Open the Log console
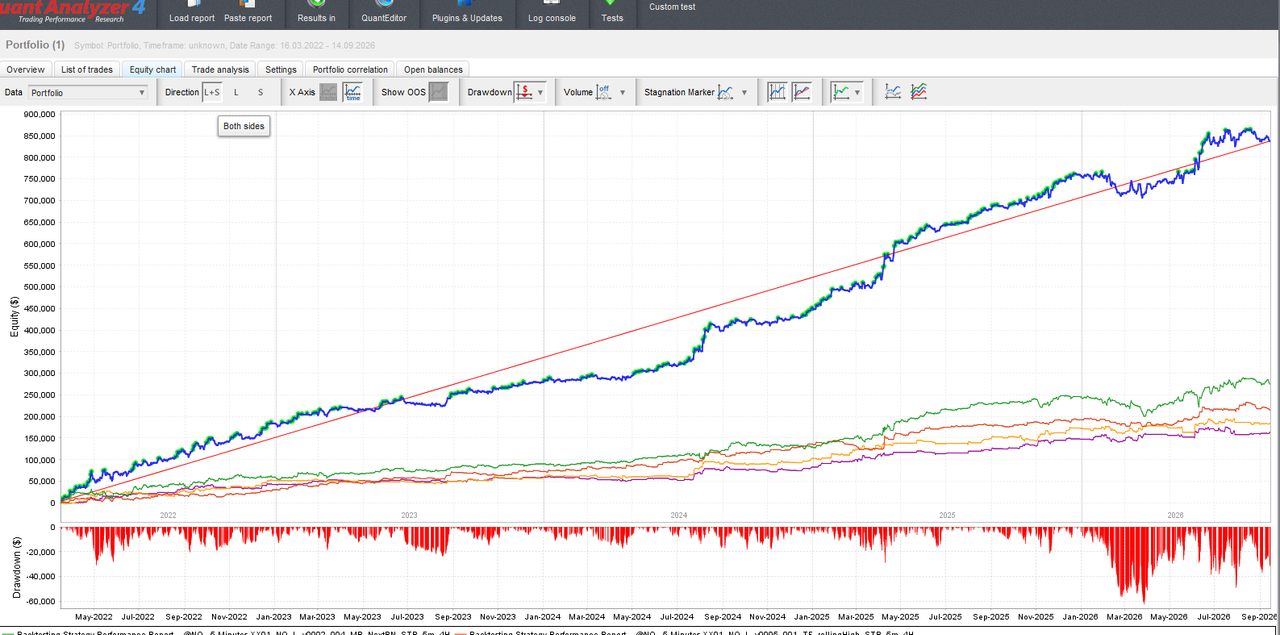 [551, 13]
